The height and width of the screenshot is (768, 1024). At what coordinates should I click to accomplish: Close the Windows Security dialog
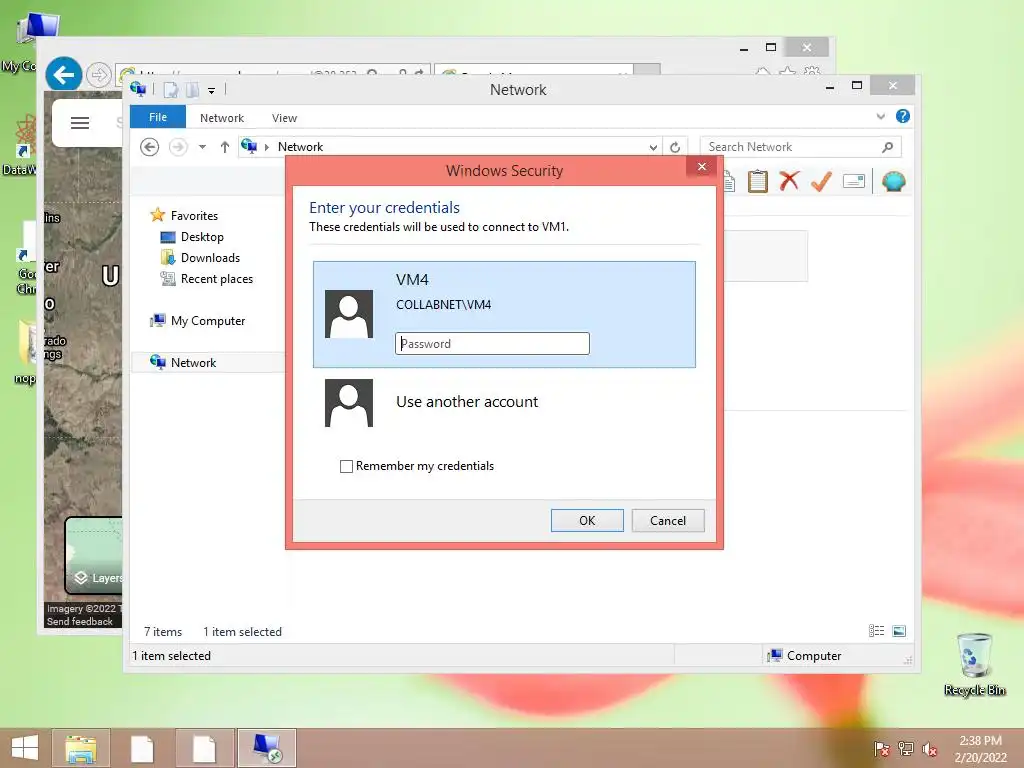702,167
